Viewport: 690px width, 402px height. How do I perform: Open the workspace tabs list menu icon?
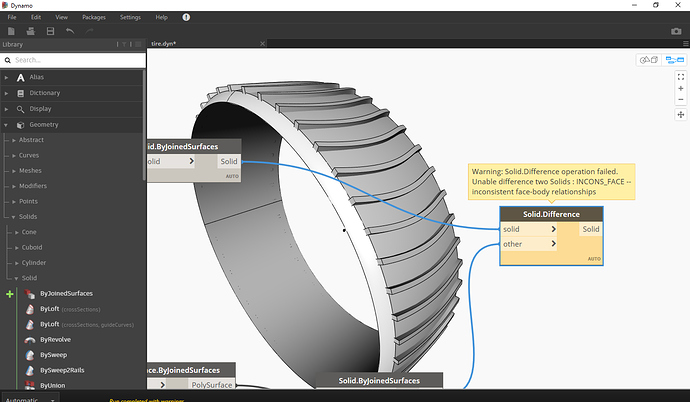tap(686, 44)
